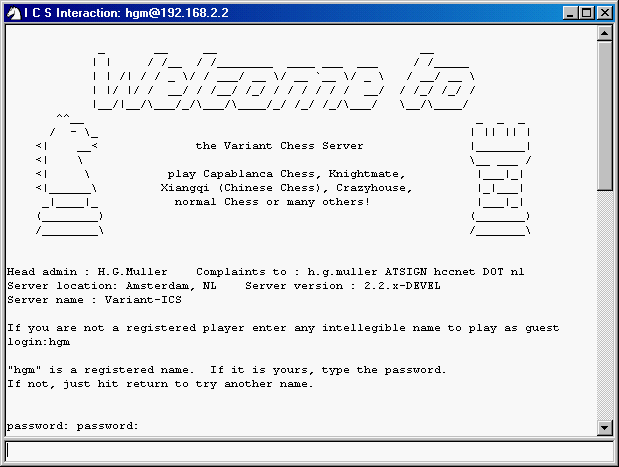The image size is (619, 467).
Task: Click the scrollbar track below the thumb
Action: pyautogui.click(x=605, y=306)
